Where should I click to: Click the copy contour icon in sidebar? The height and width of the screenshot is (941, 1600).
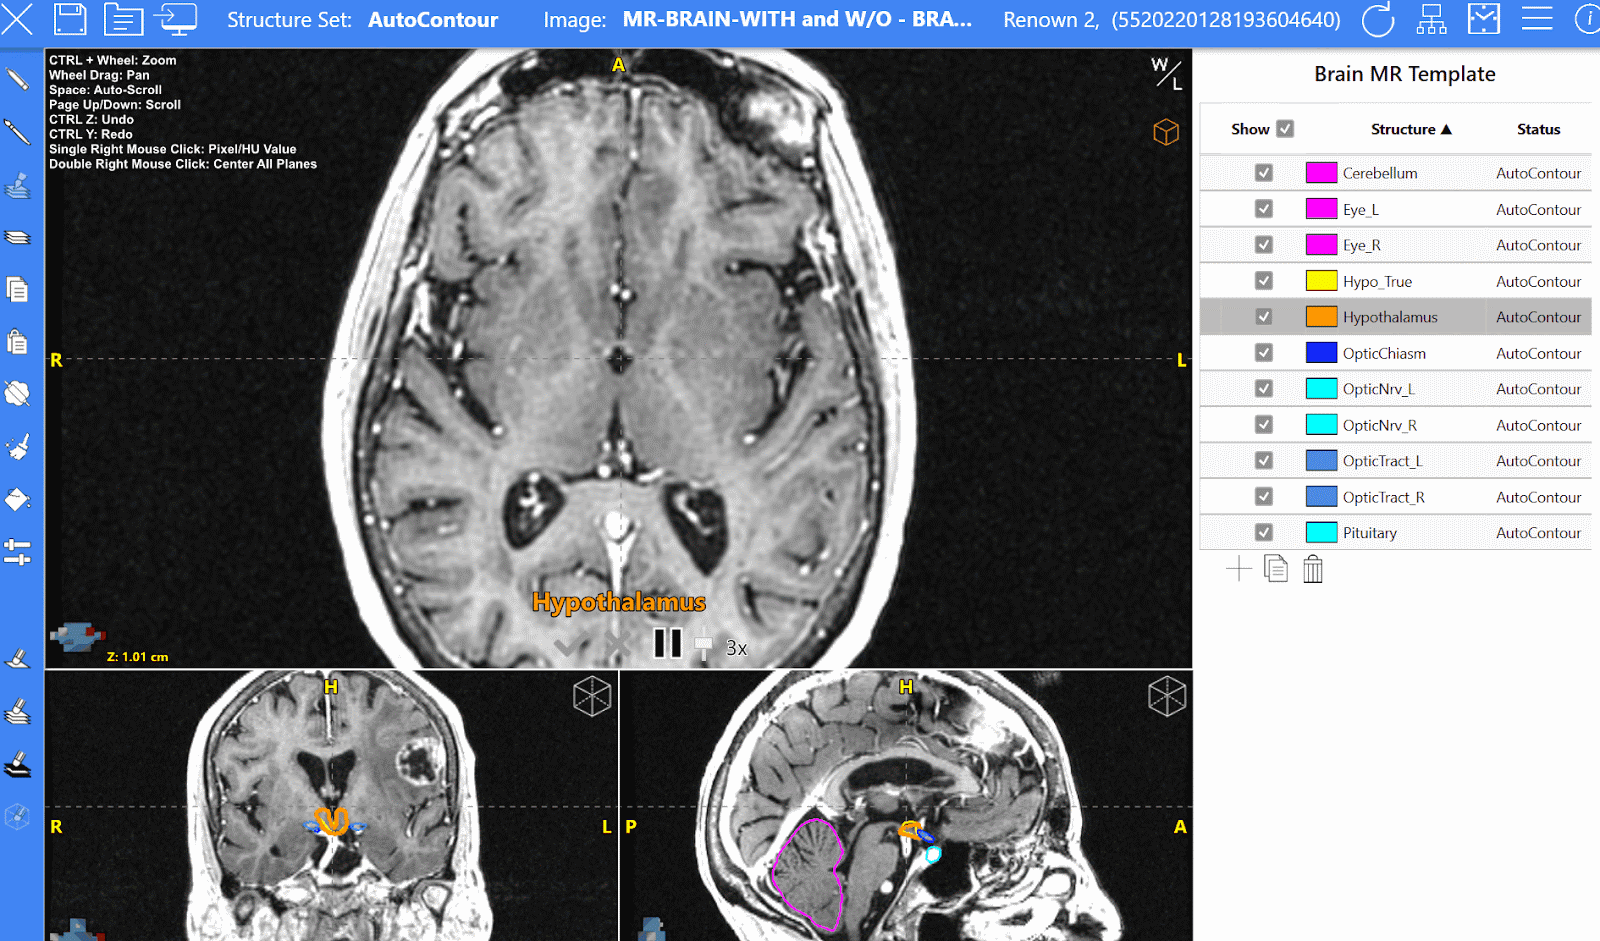coord(18,290)
